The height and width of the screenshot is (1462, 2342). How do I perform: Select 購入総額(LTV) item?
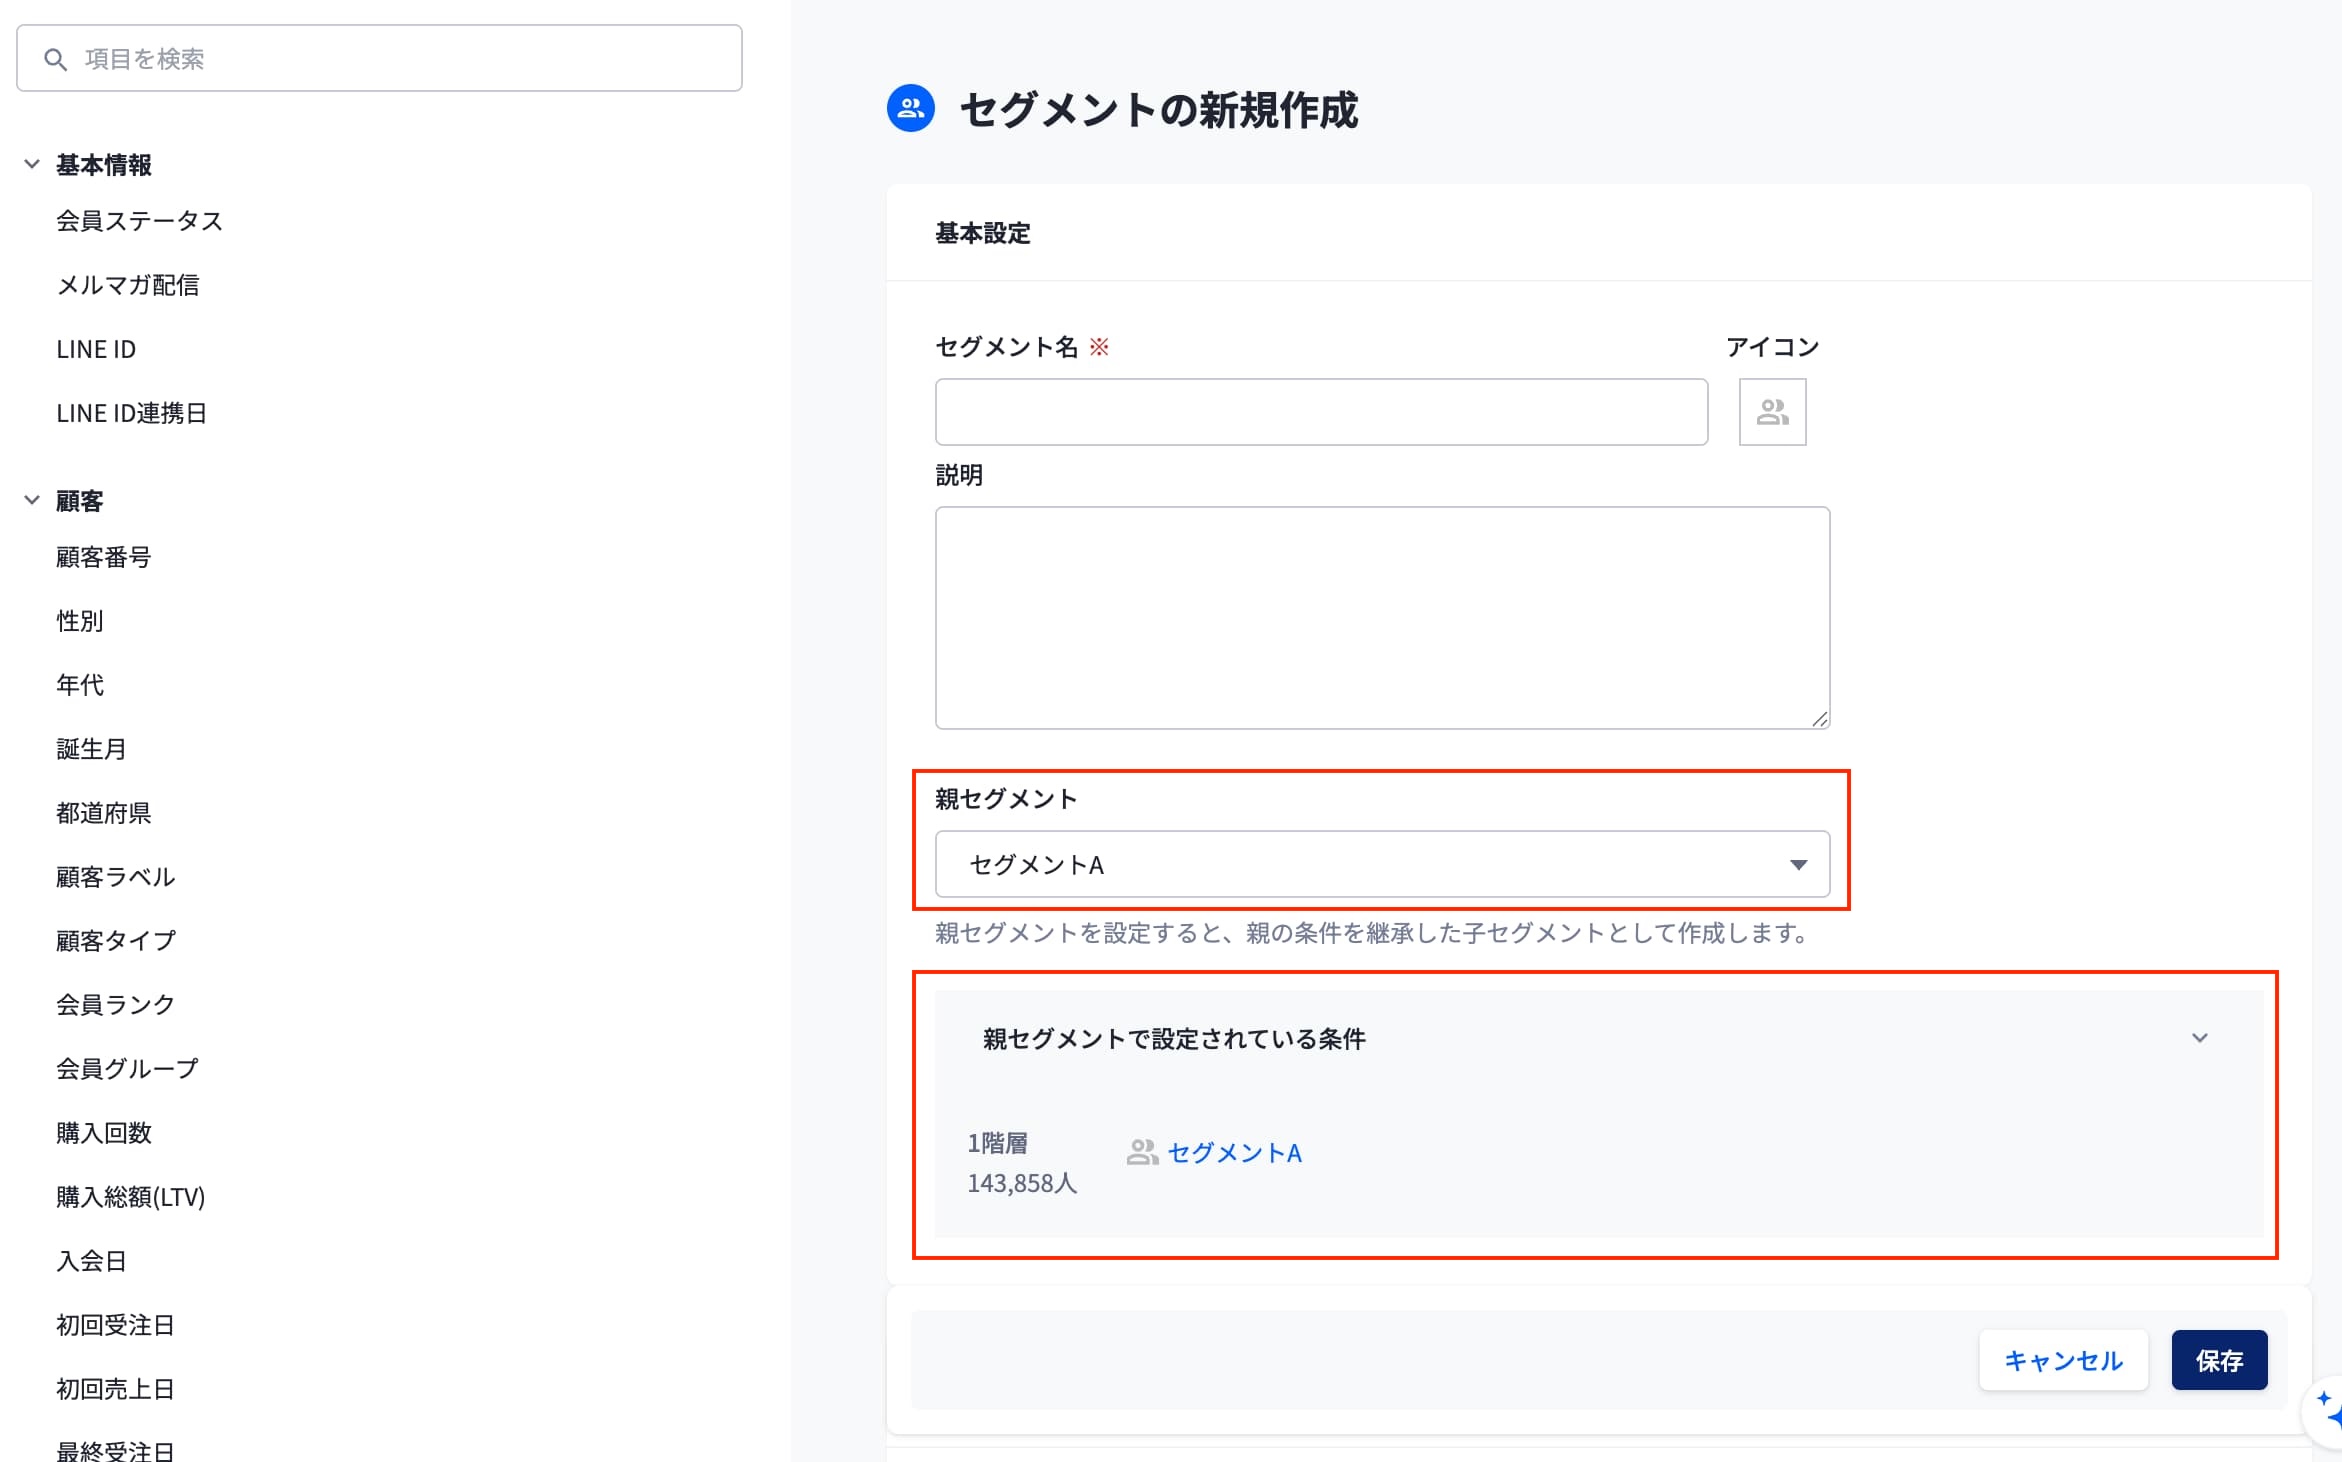[130, 1197]
